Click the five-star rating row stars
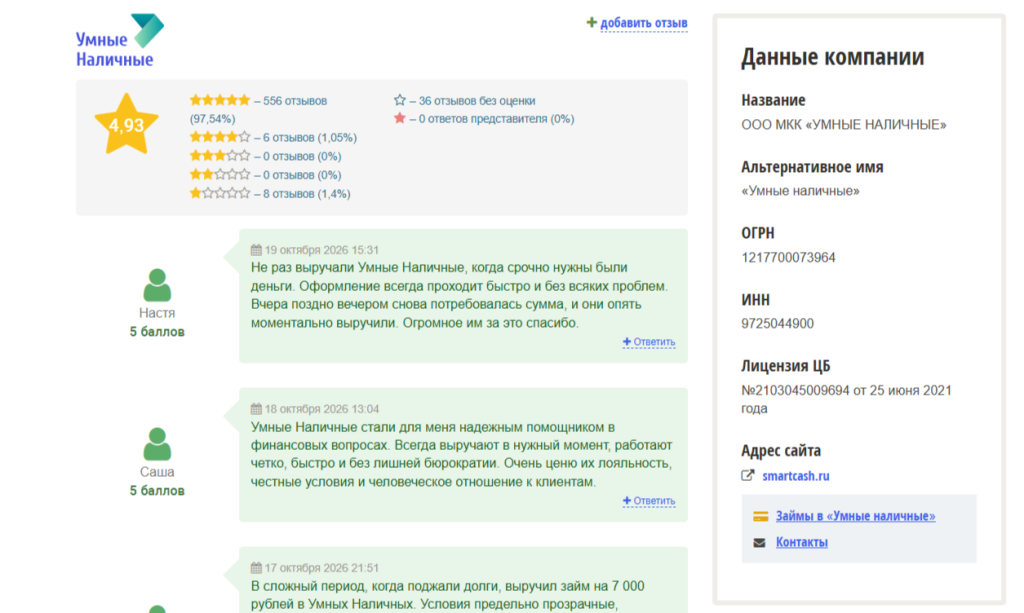 (220, 101)
